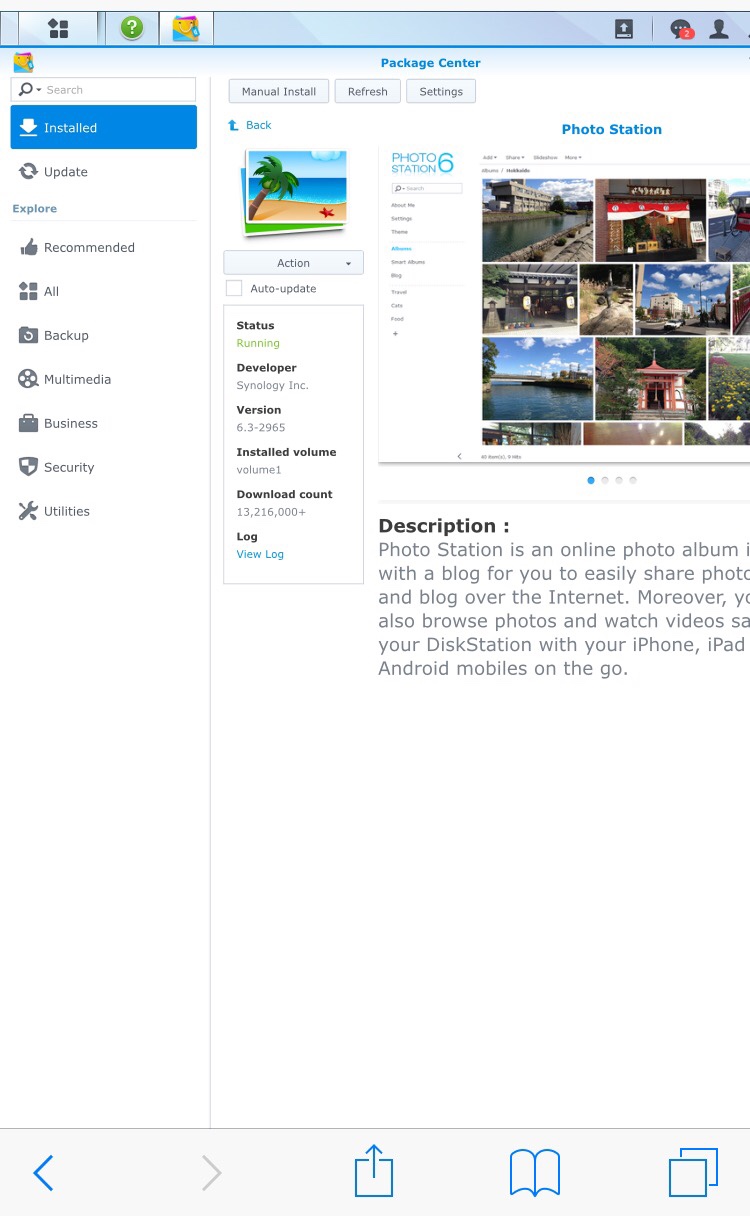The width and height of the screenshot is (750, 1216).
Task: Tap browser forward arrow
Action: click(x=211, y=1173)
